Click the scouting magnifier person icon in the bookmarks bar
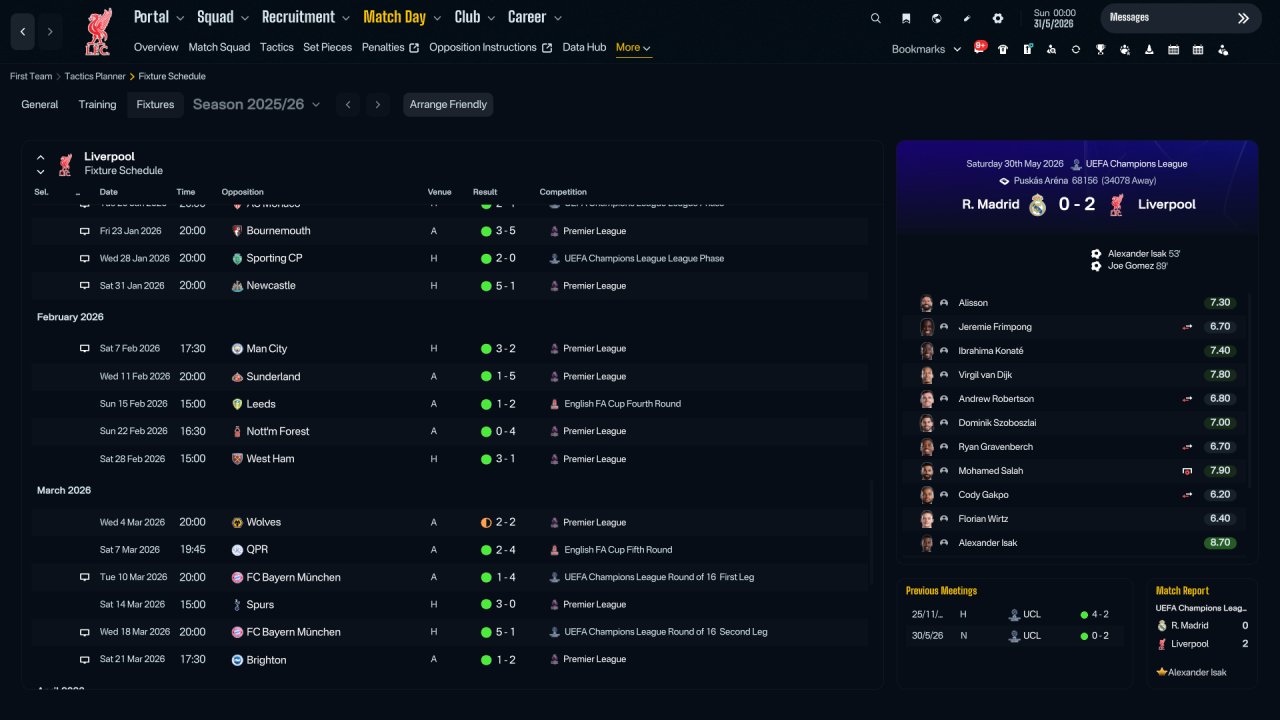Screen dimensions: 1280x720 pos(1051,49)
